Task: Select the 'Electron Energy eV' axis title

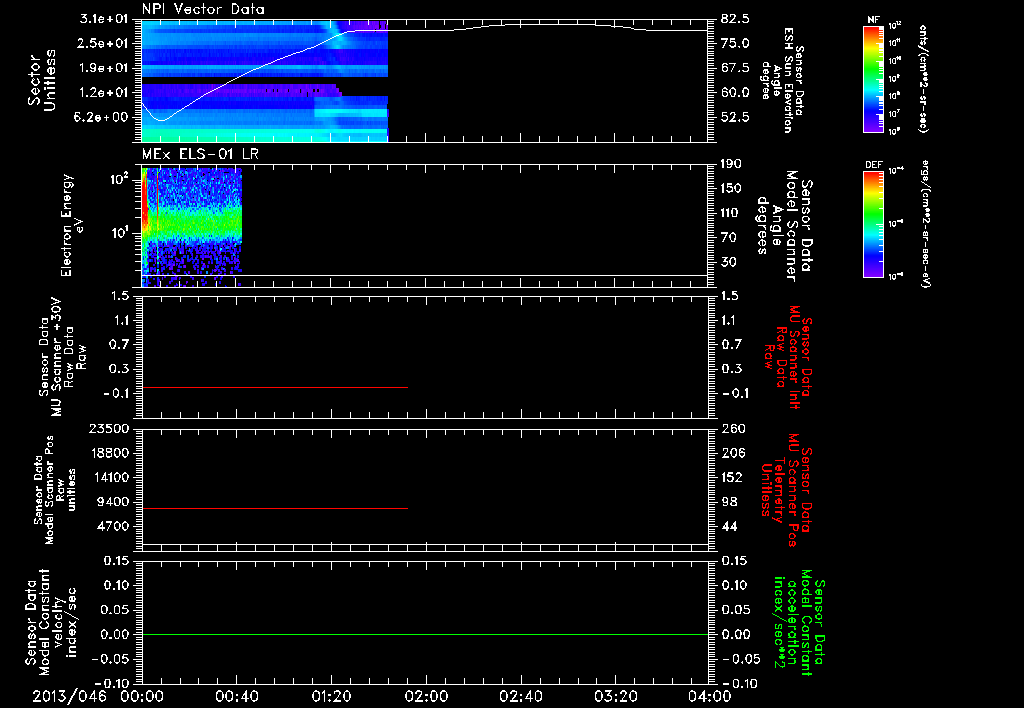Action: tap(72, 226)
